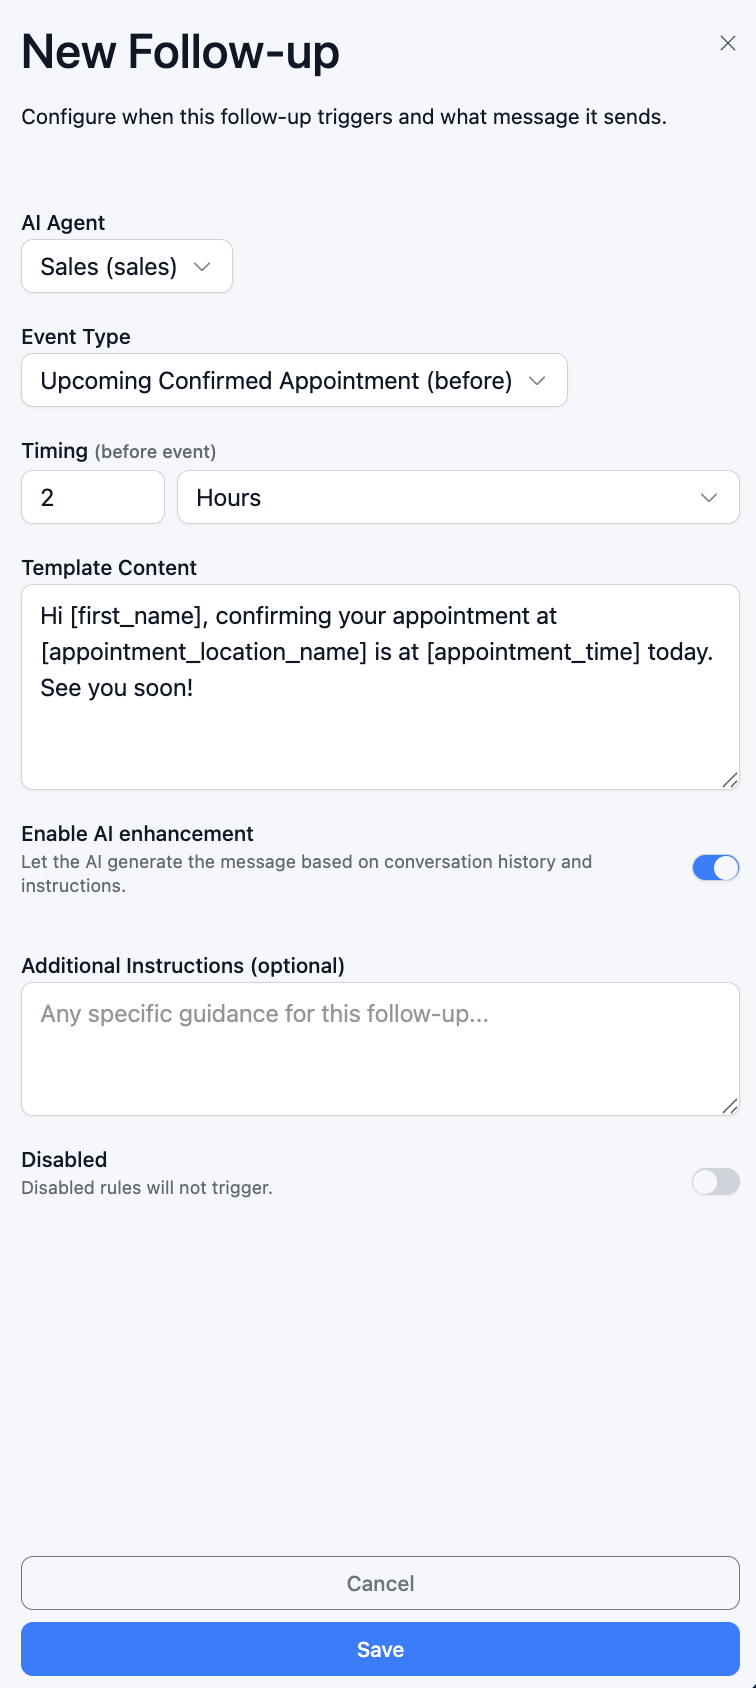Click the Enable AI enhancement label
This screenshot has height=1688, width=756.
137,834
